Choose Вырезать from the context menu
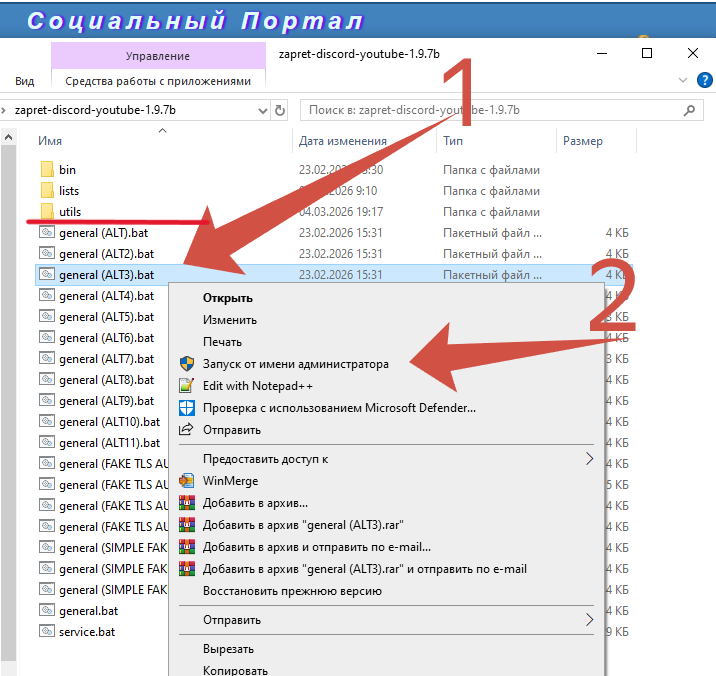This screenshot has height=676, width=716. (228, 649)
